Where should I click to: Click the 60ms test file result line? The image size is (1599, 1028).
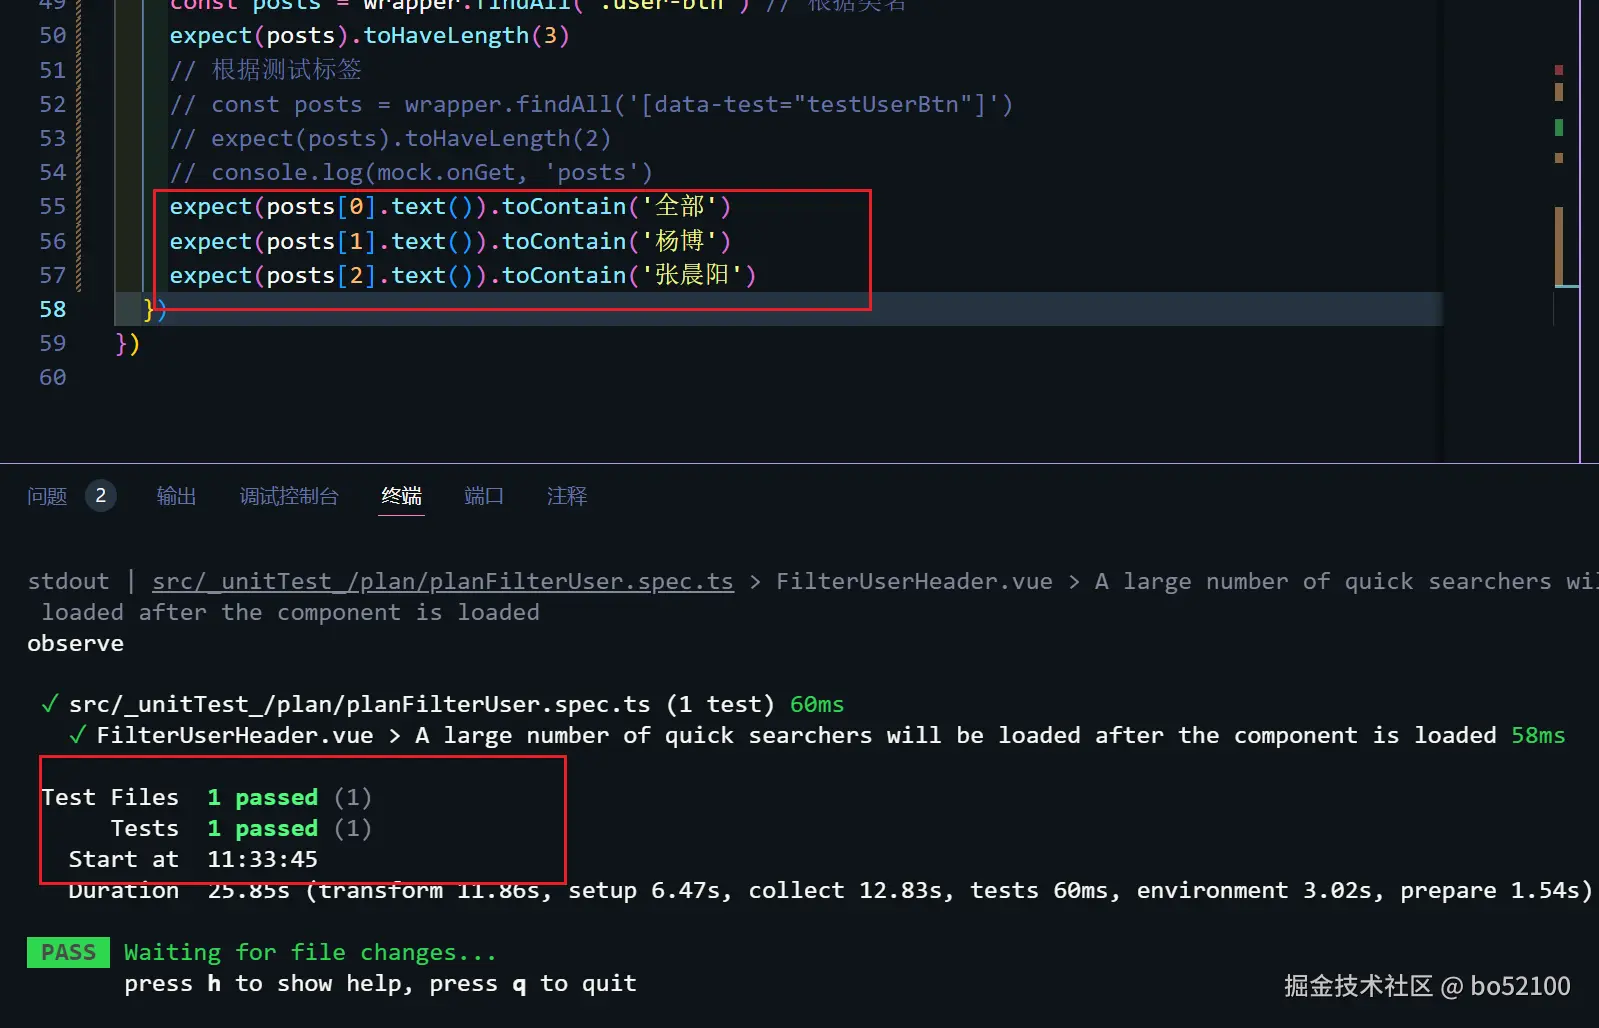[x=442, y=705]
